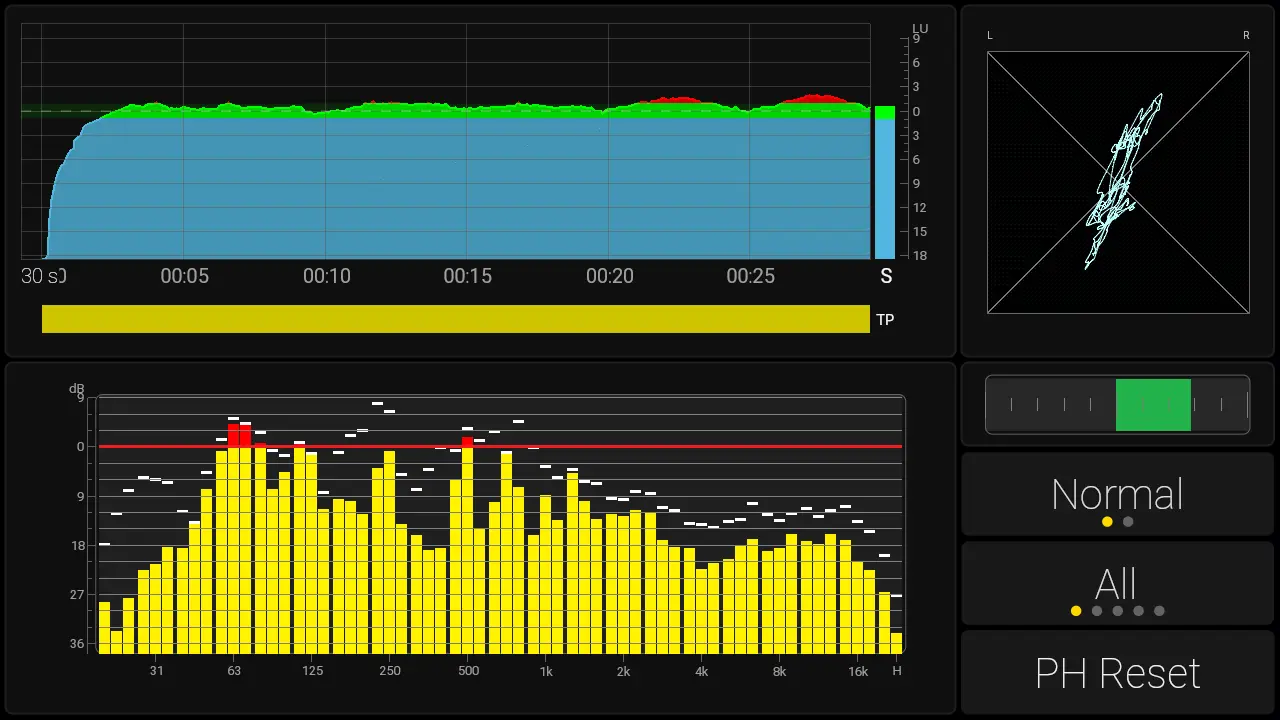1280x720 pixels.
Task: Select the All view option
Action: (1117, 584)
